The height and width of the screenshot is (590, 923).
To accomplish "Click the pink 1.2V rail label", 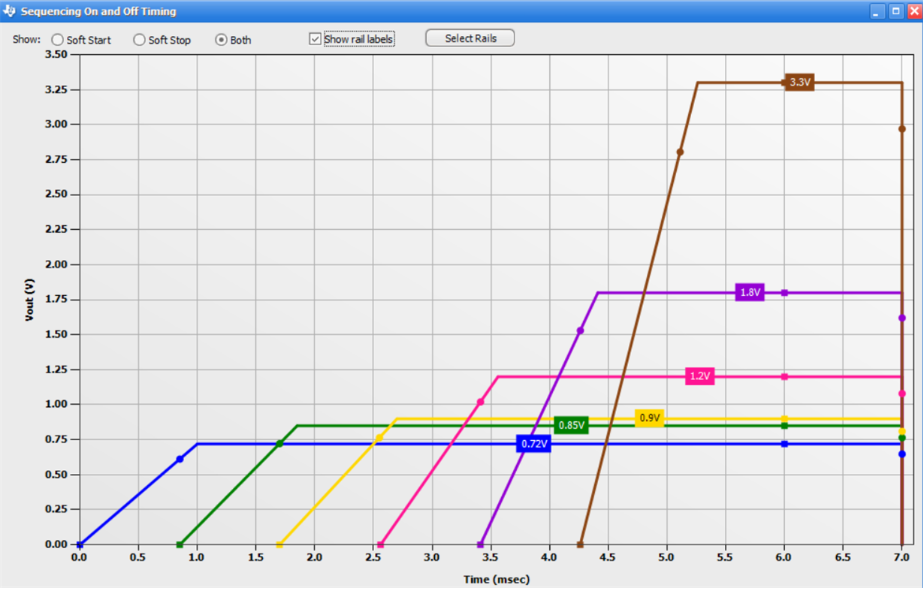I will (x=700, y=376).
